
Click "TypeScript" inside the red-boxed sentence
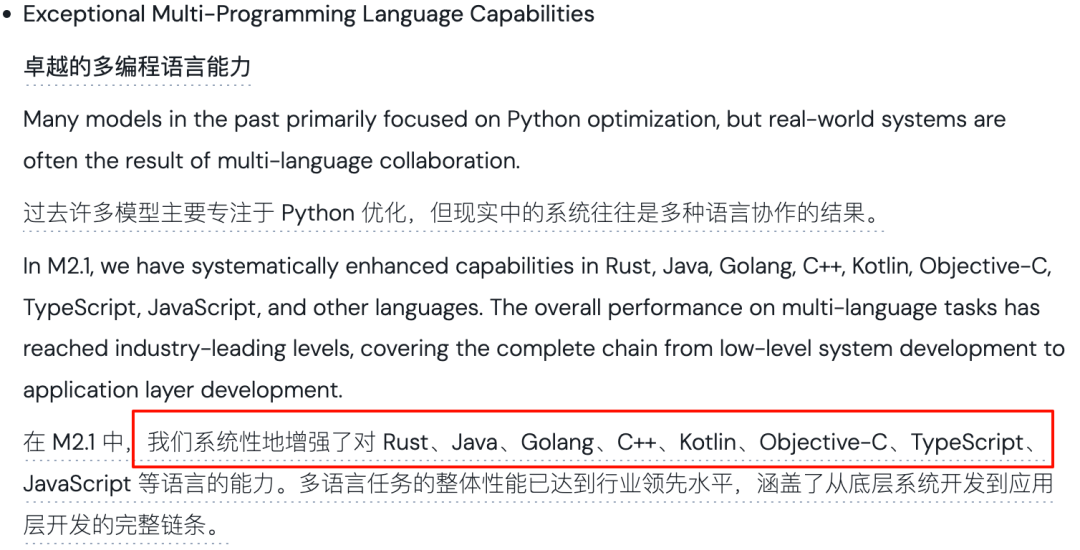967,442
